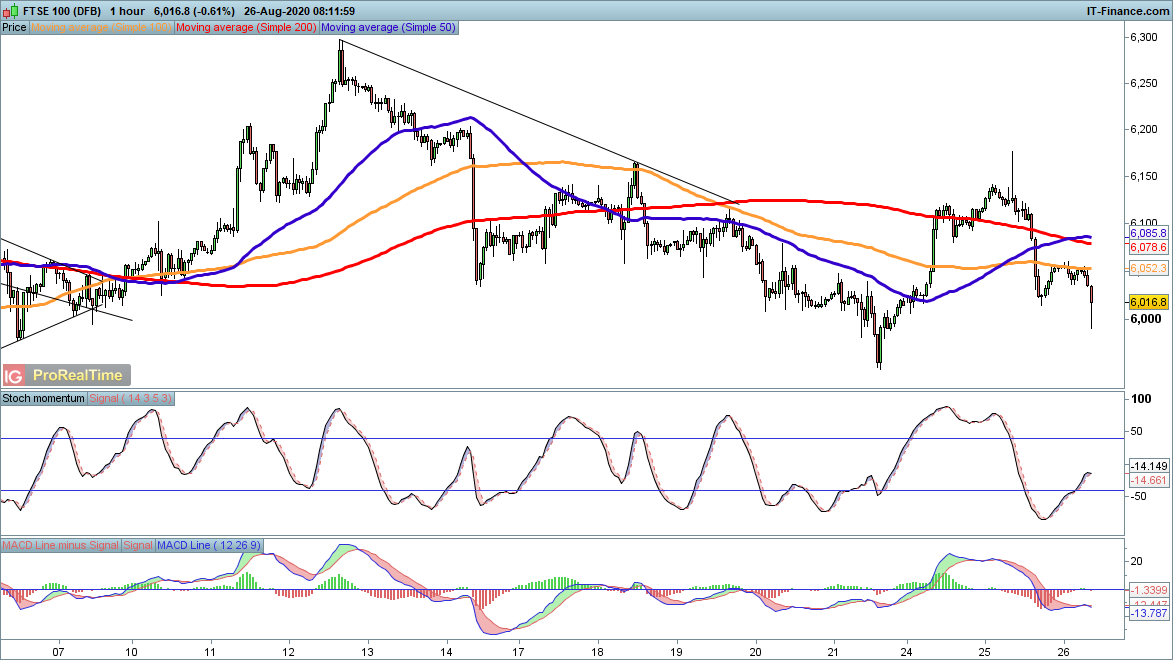This screenshot has height=660, width=1173.
Task: Click MACD Line minus Signal label
Action: coord(61,545)
